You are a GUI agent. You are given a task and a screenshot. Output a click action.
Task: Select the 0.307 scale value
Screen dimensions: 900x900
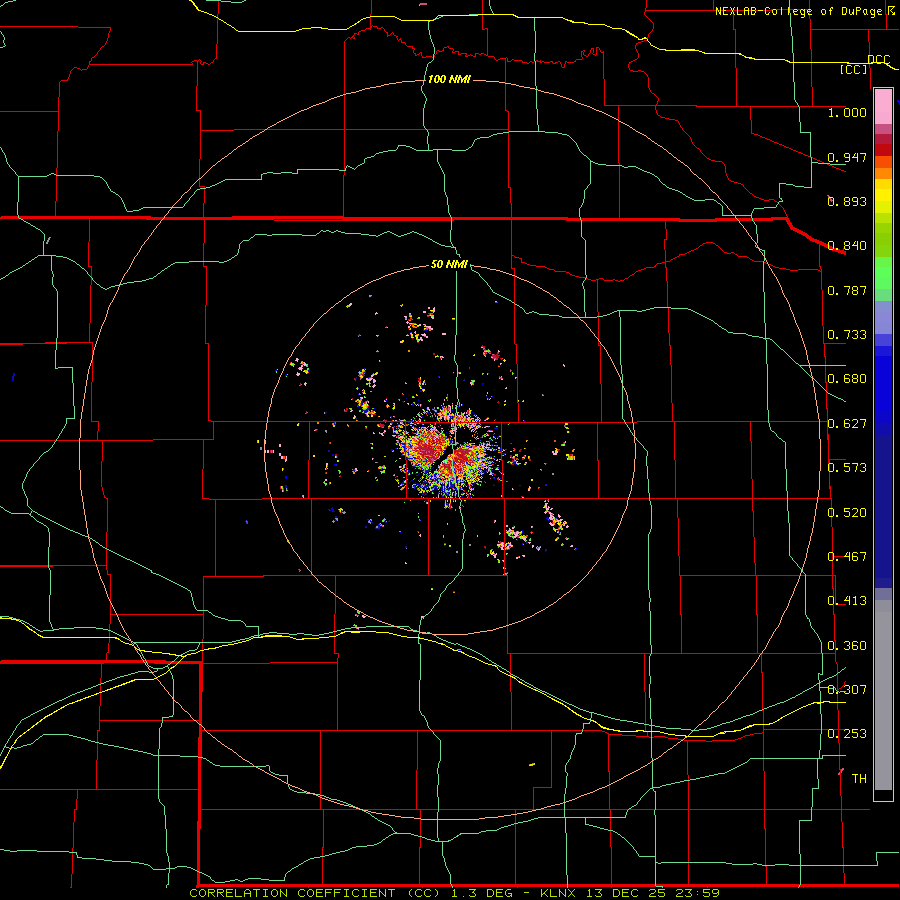847,689
